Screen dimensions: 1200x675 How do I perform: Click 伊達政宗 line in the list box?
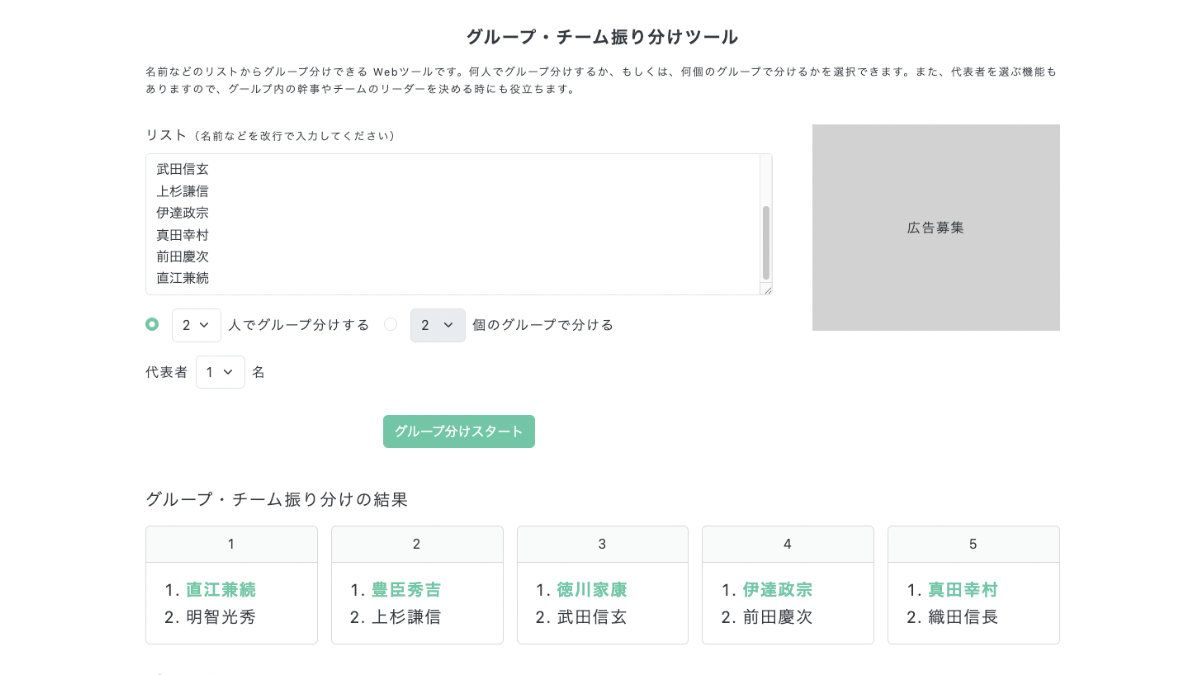[x=183, y=213]
